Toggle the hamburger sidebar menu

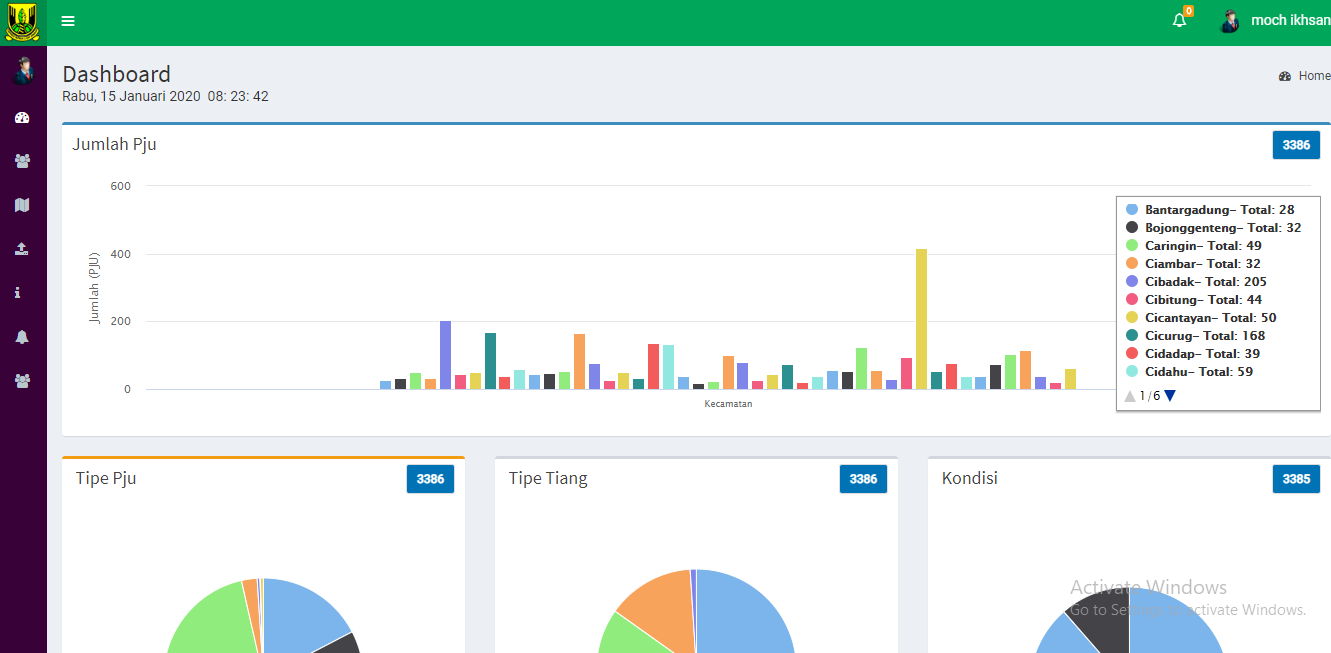click(67, 21)
